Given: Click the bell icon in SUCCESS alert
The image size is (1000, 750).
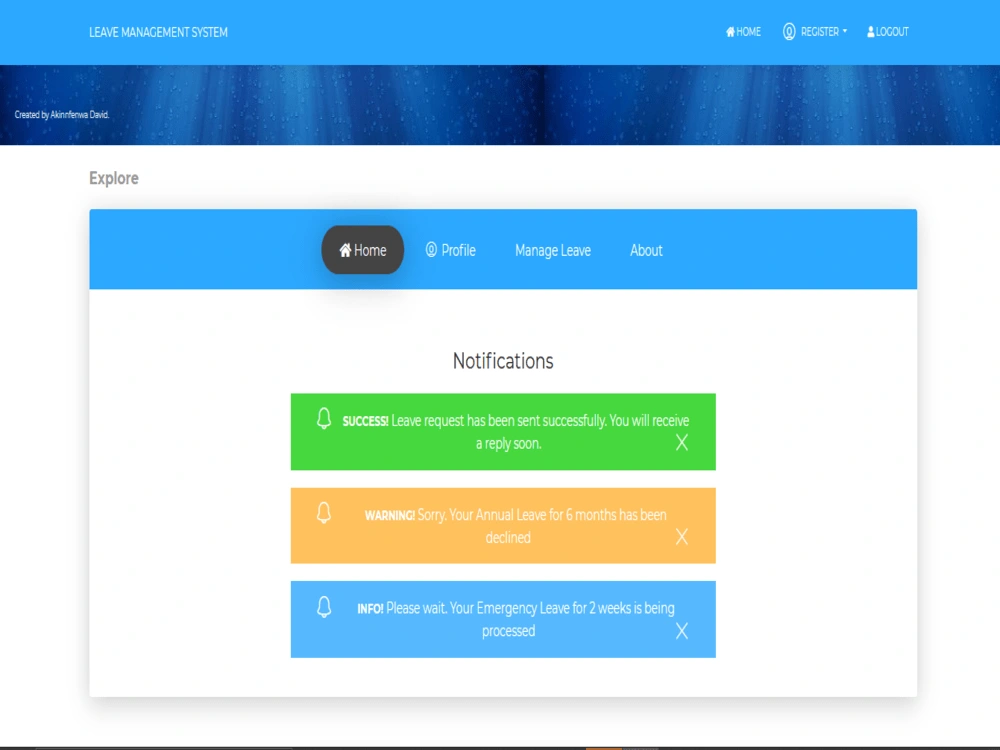Looking at the screenshot, I should pyautogui.click(x=324, y=418).
